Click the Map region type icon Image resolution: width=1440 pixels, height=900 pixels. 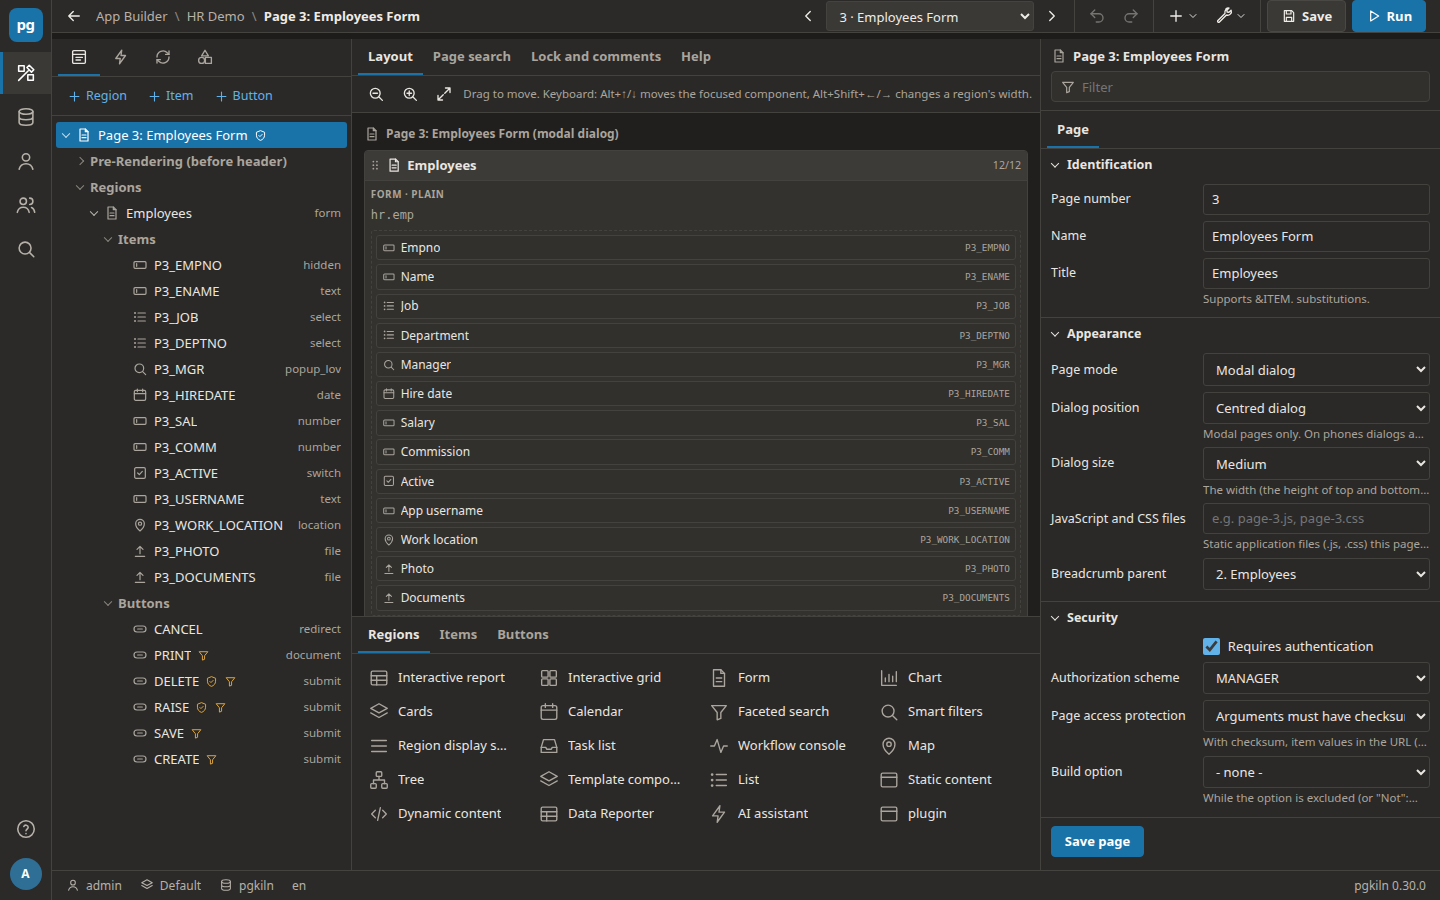(x=889, y=746)
